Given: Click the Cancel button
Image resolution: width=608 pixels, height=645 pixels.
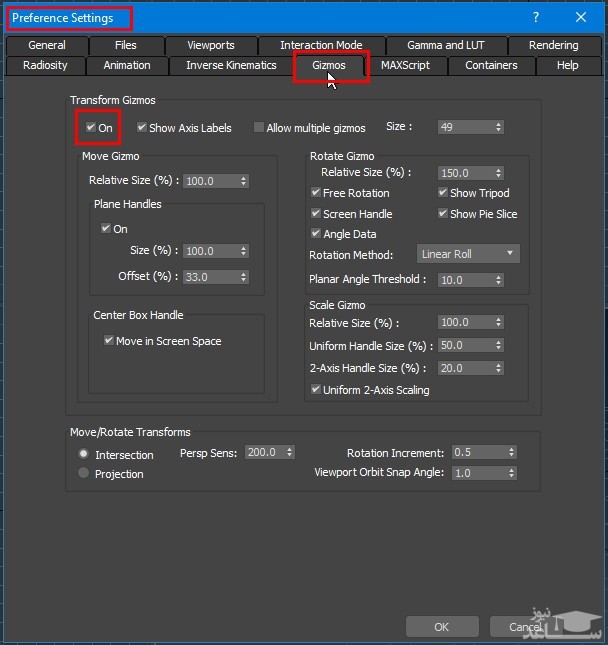Looking at the screenshot, I should pos(525,627).
